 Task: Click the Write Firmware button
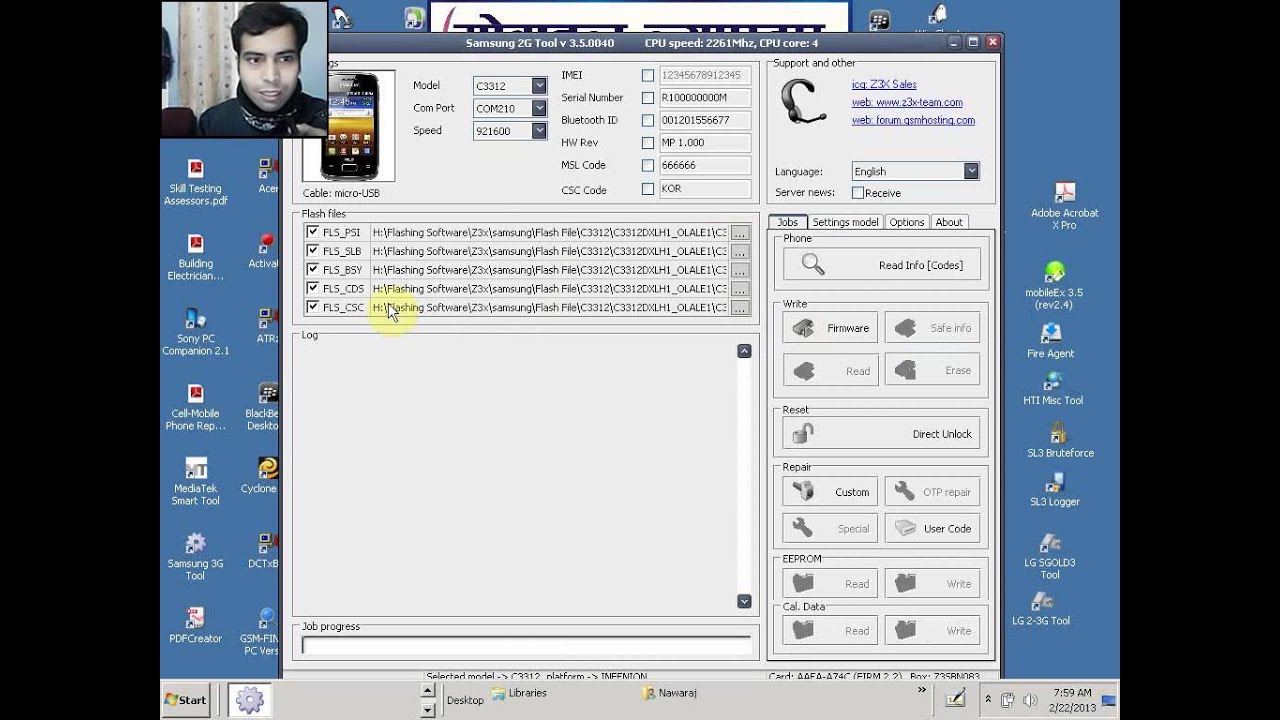tap(830, 328)
